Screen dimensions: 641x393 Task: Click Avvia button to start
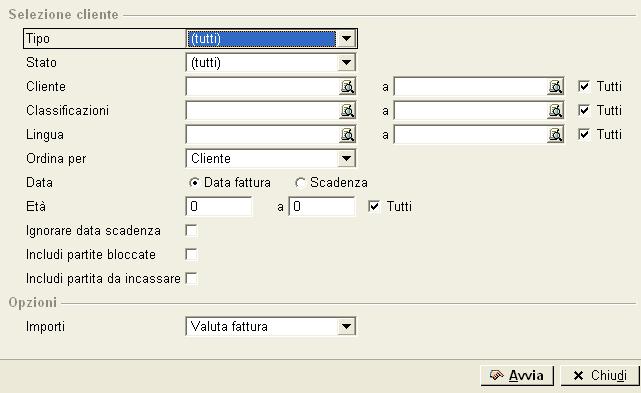pyautogui.click(x=517, y=375)
